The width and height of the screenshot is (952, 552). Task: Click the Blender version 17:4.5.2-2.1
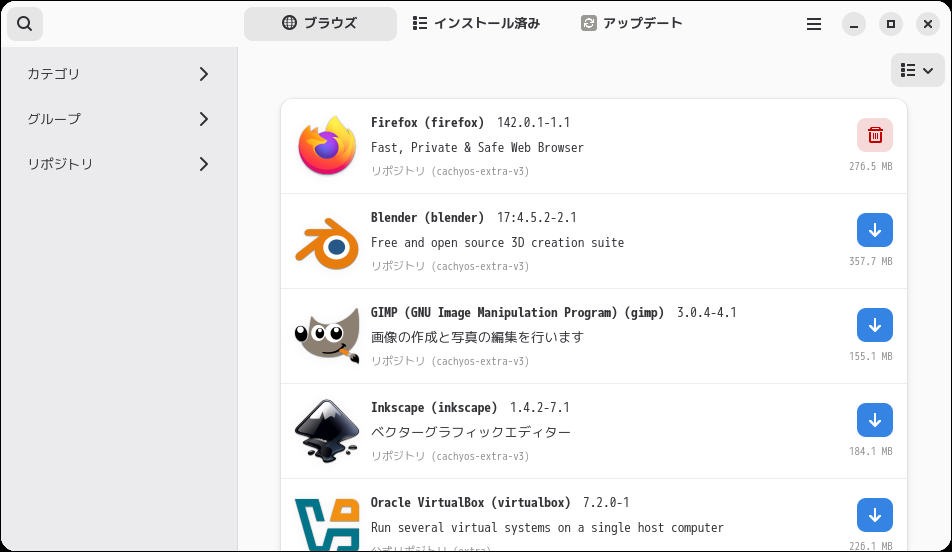pos(537,217)
